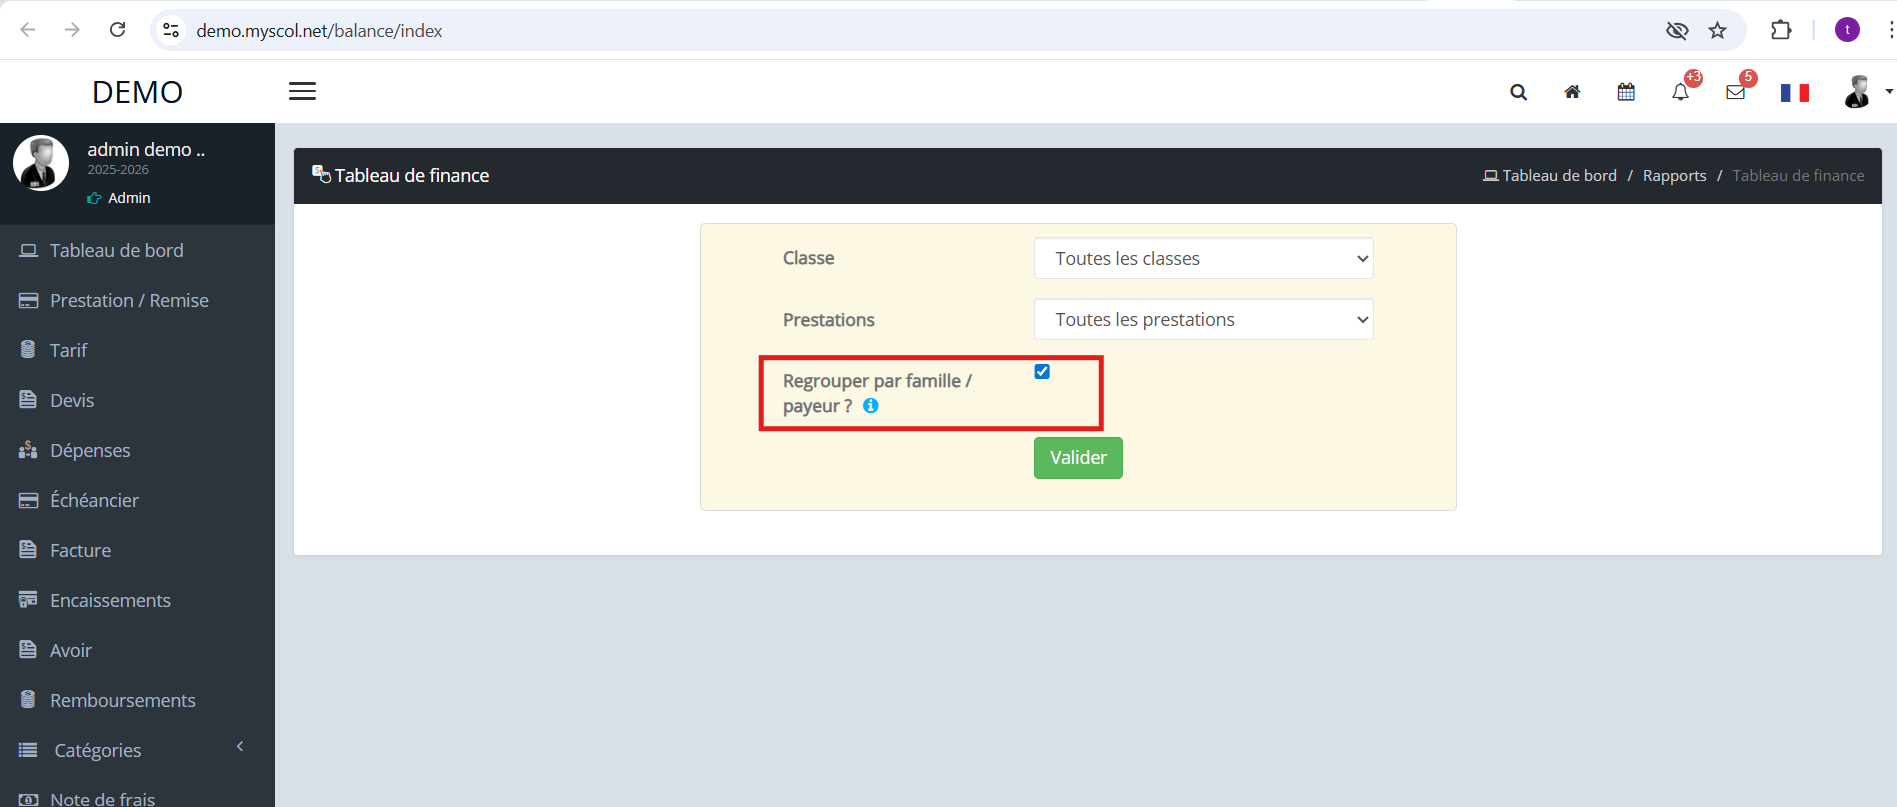The image size is (1897, 807).
Task: Click the info icon beside payeur label
Action: 871,406
